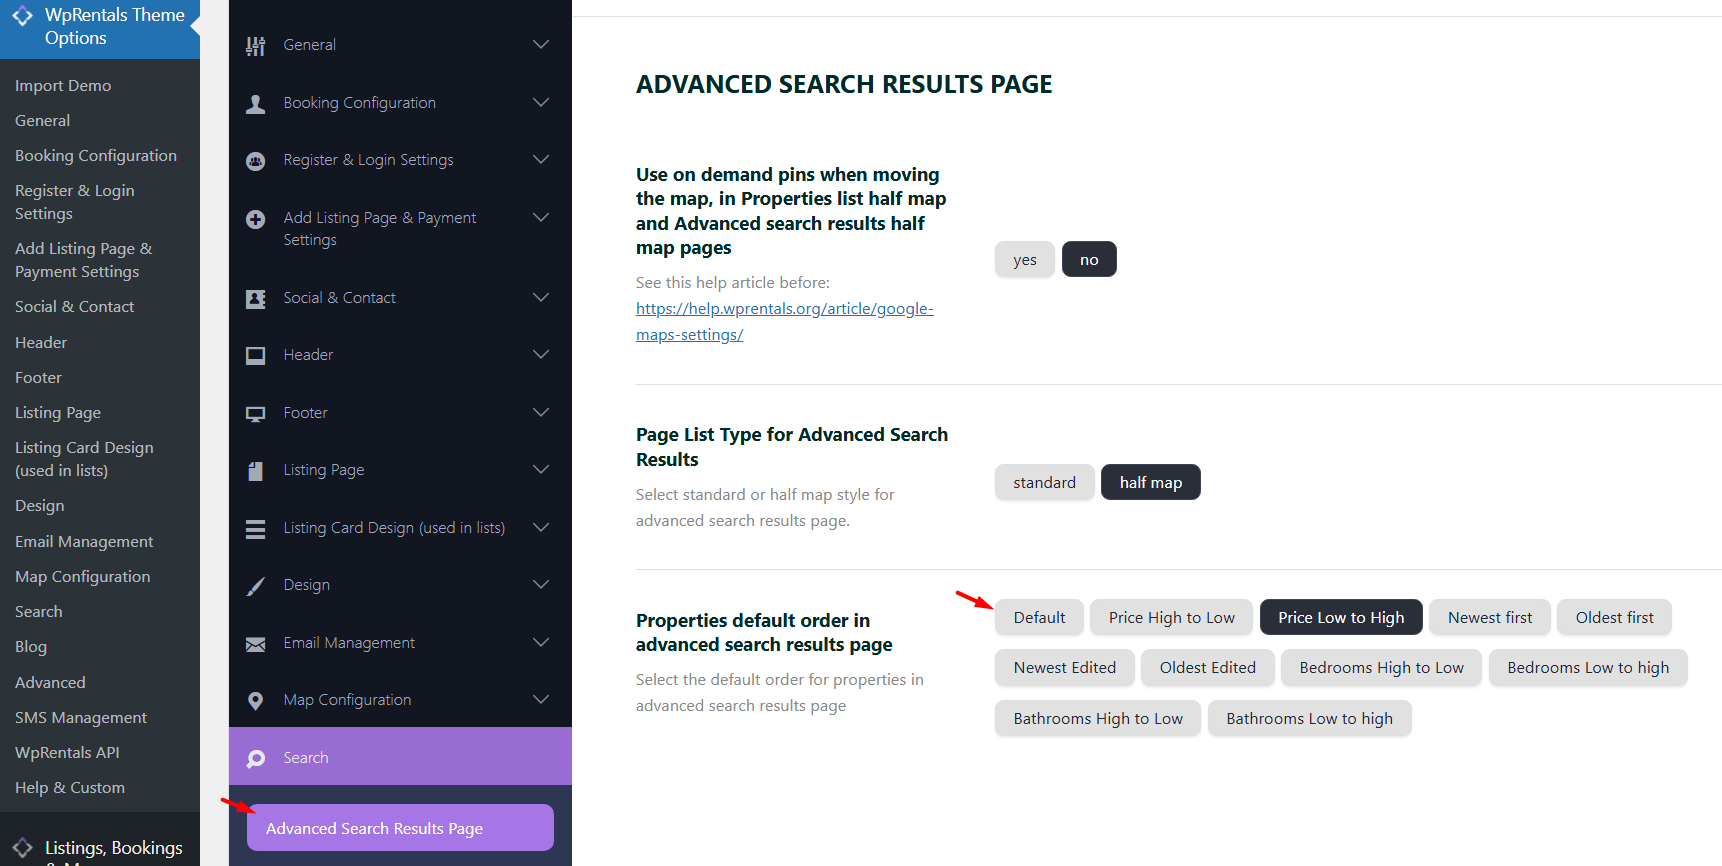The height and width of the screenshot is (866, 1722).
Task: Click the Social & Contact card icon
Action: click(256, 299)
